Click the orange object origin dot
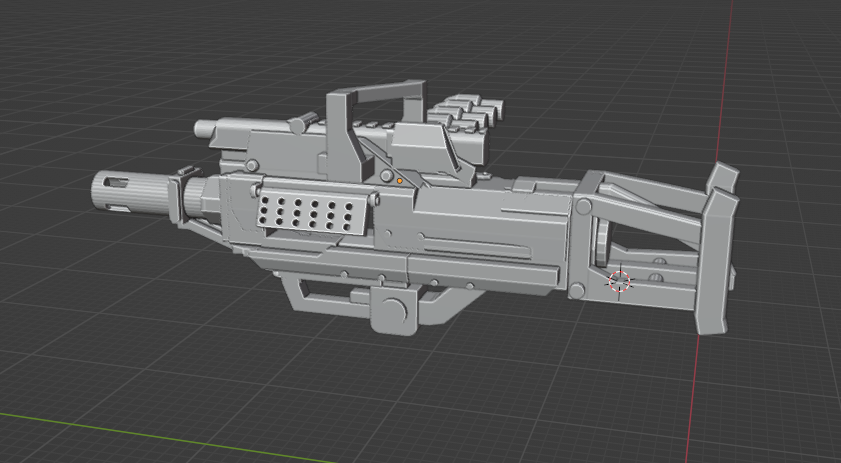The height and width of the screenshot is (463, 841). [x=400, y=181]
